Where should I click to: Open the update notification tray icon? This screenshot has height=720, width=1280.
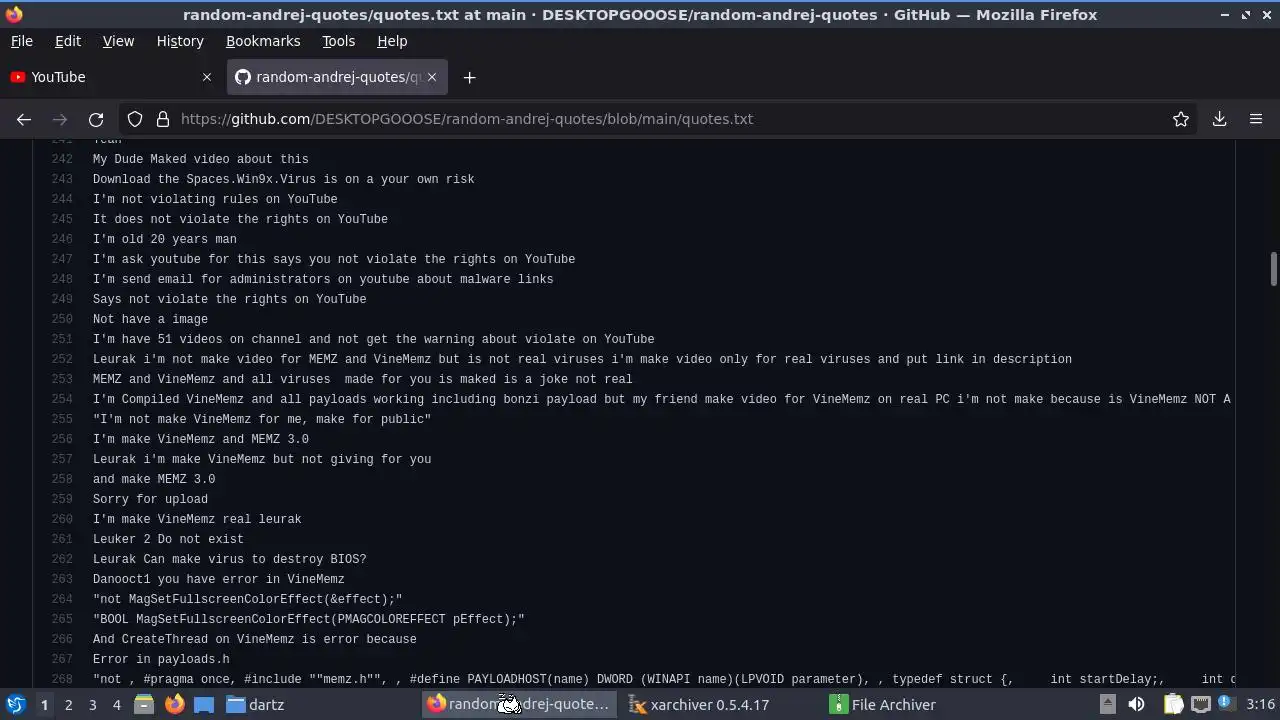pyautogui.click(x=1224, y=704)
